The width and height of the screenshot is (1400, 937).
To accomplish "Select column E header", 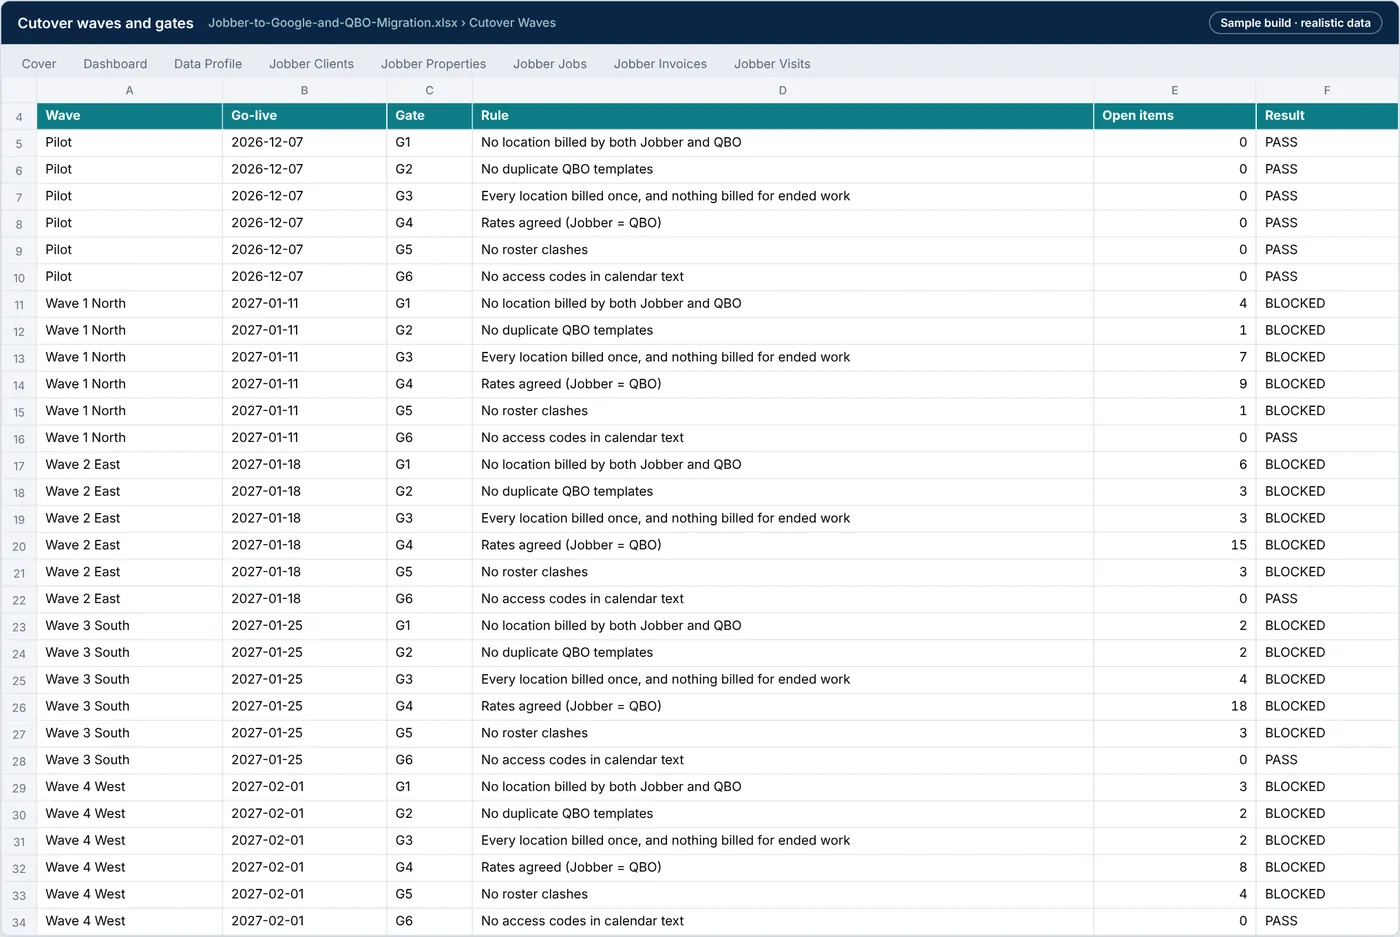I will point(1174,90).
